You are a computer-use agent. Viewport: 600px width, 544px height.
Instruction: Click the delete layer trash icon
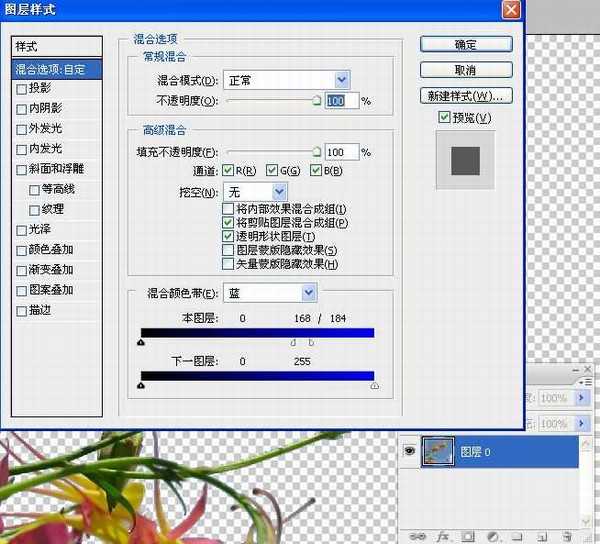point(566,537)
